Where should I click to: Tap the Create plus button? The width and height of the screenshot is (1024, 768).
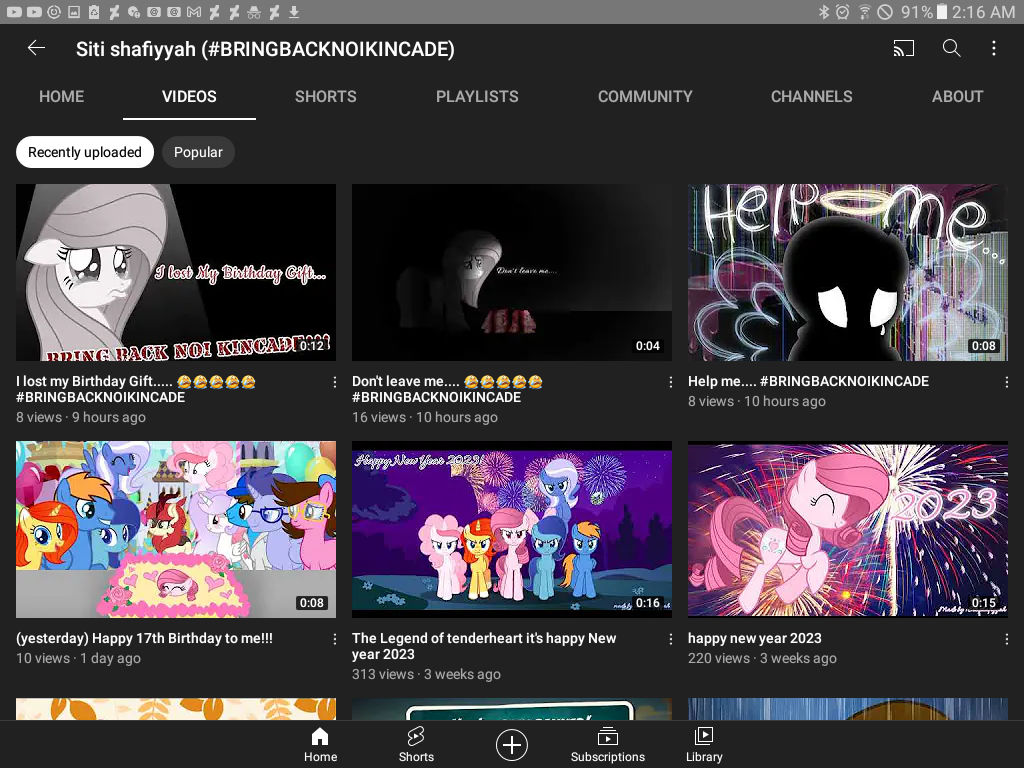coord(511,745)
